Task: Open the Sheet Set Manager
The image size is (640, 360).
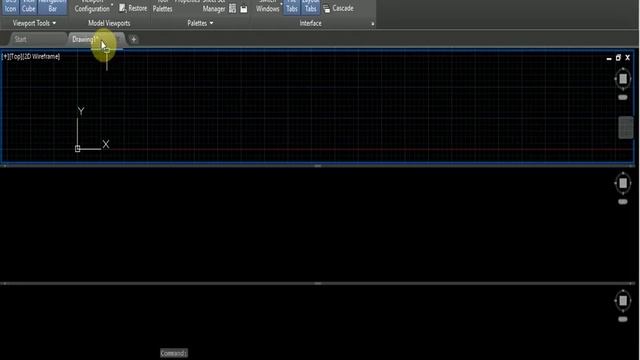Action: (214, 7)
